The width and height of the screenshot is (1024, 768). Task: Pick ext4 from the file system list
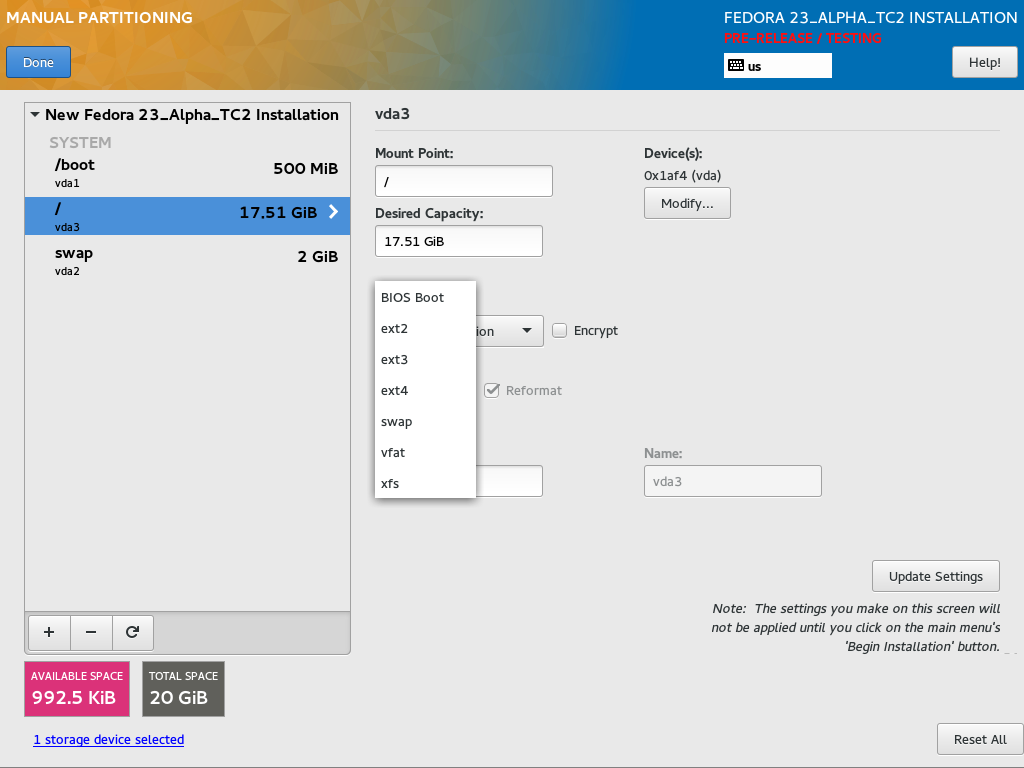(x=425, y=391)
